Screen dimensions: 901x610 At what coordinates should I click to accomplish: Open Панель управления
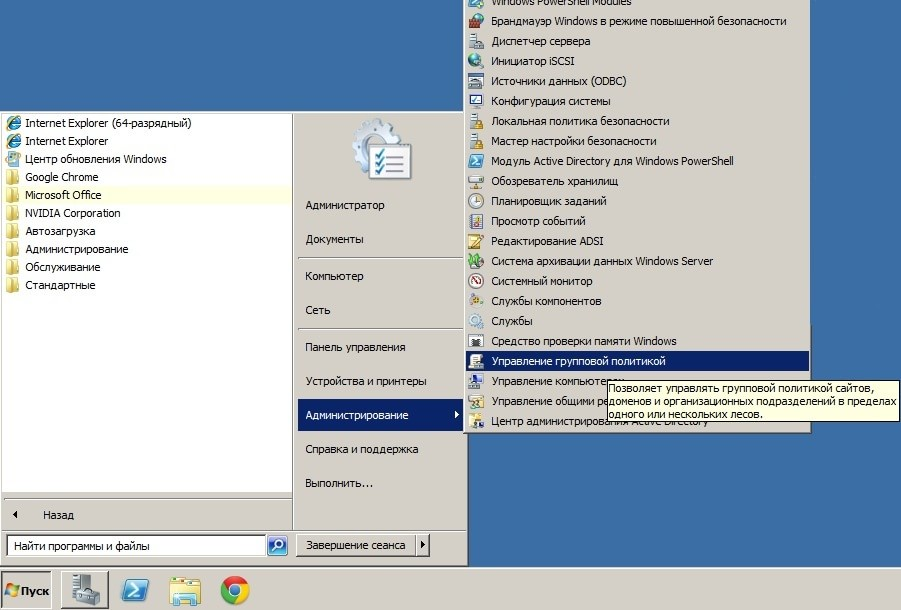pos(355,347)
